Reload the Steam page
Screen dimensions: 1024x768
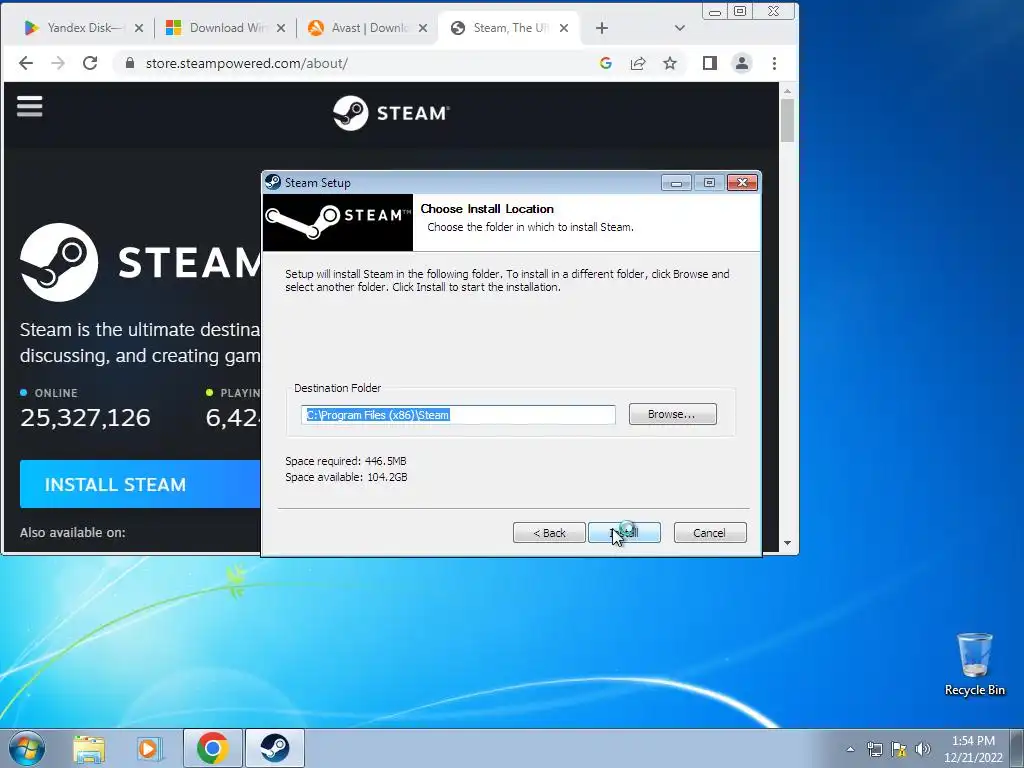[x=90, y=63]
